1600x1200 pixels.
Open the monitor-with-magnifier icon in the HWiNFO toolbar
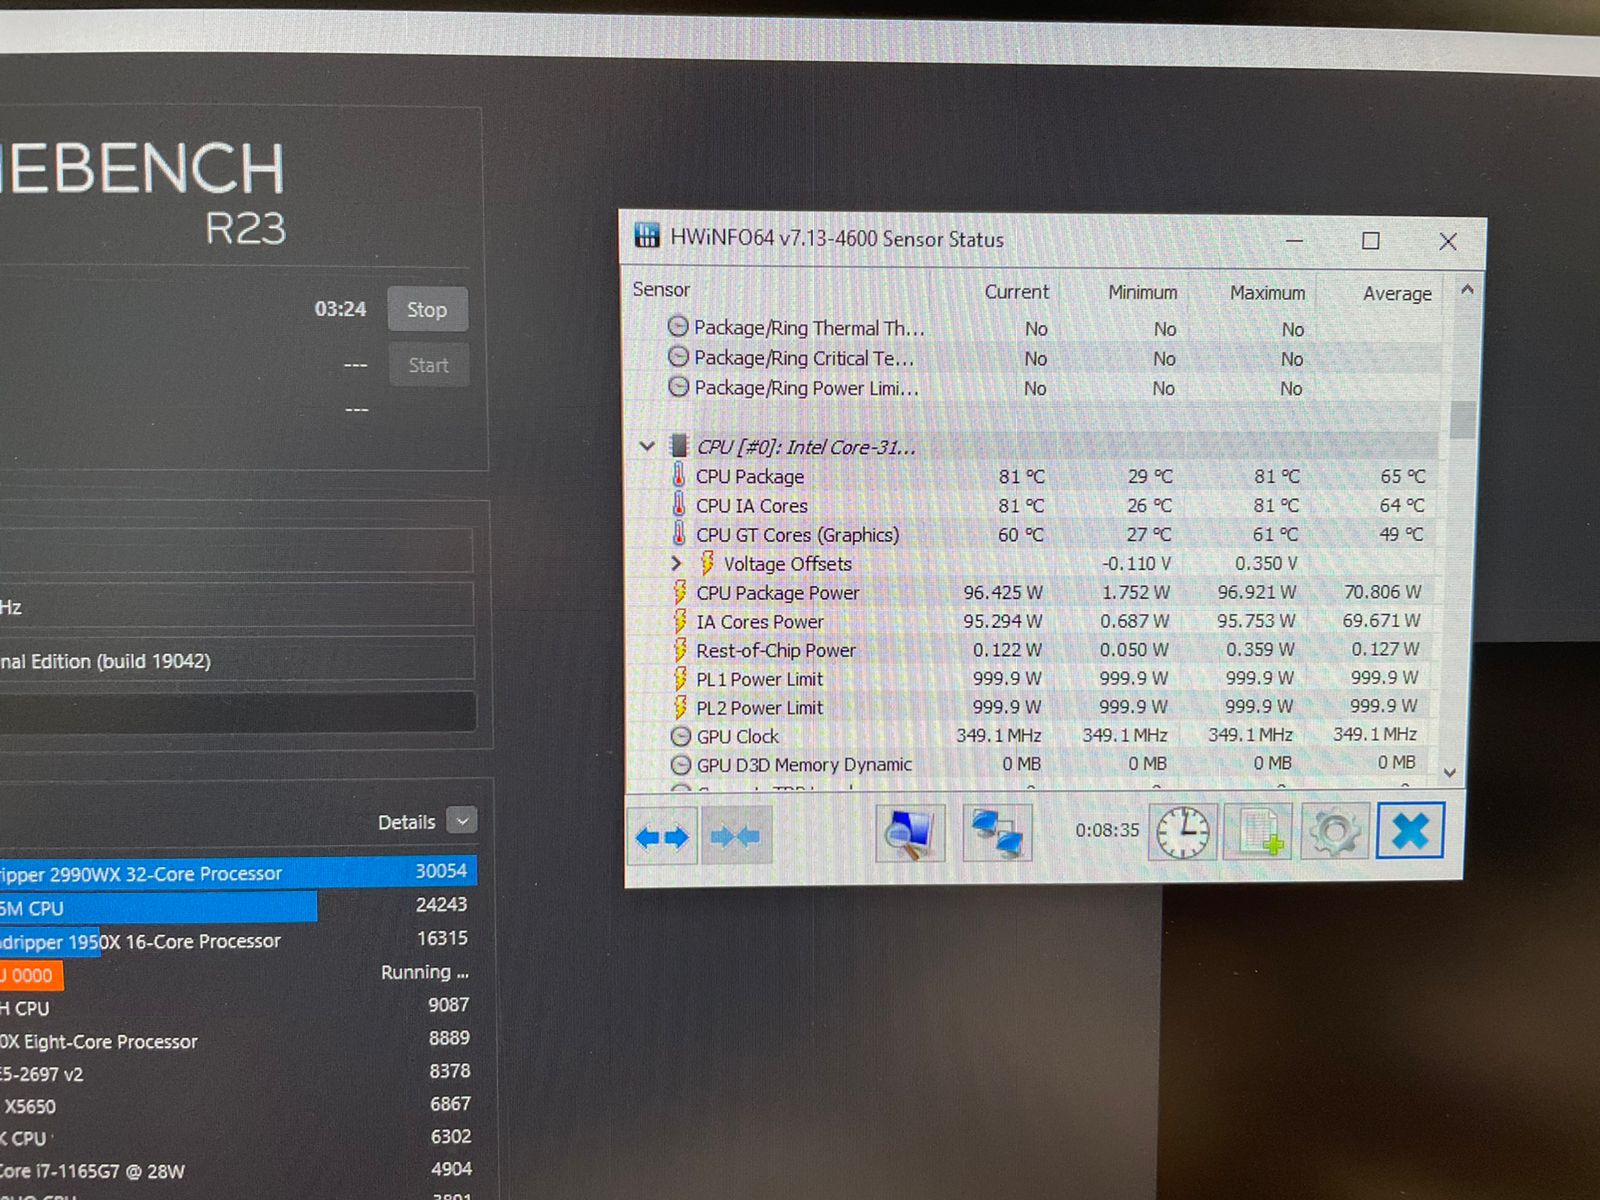(910, 833)
